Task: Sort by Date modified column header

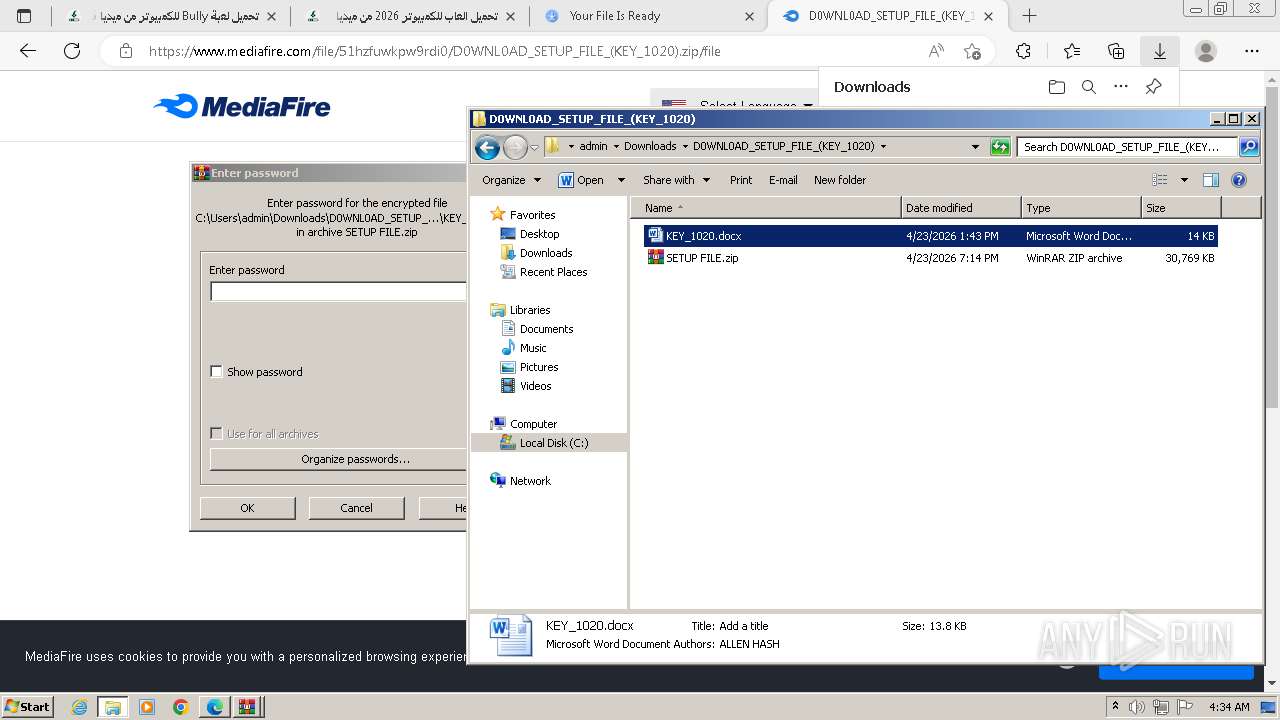Action: [x=961, y=208]
